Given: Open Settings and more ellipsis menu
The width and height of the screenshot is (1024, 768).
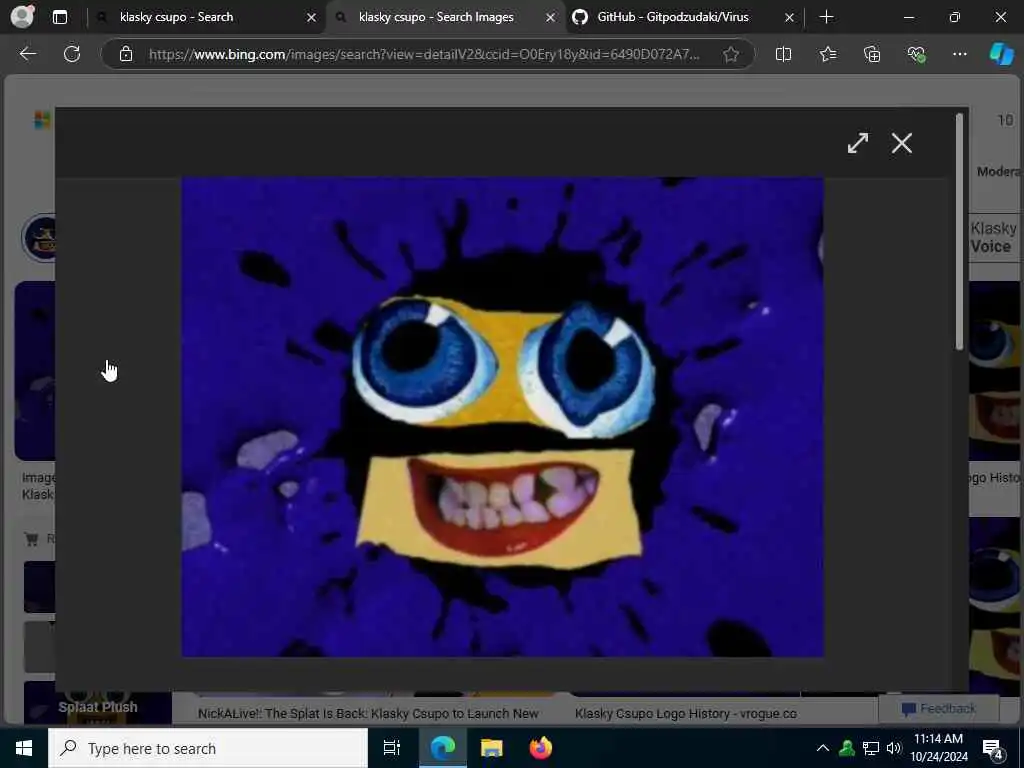Looking at the screenshot, I should [x=960, y=54].
